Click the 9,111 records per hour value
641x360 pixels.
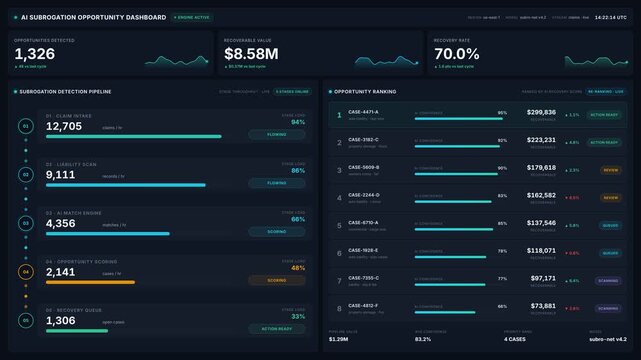[x=61, y=175]
